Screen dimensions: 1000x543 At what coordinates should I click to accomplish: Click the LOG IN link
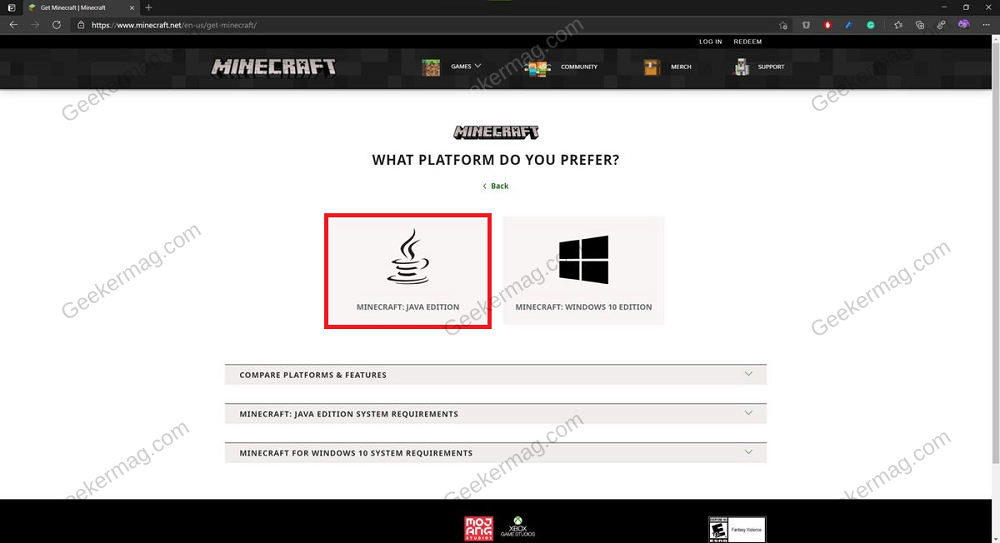tap(710, 41)
